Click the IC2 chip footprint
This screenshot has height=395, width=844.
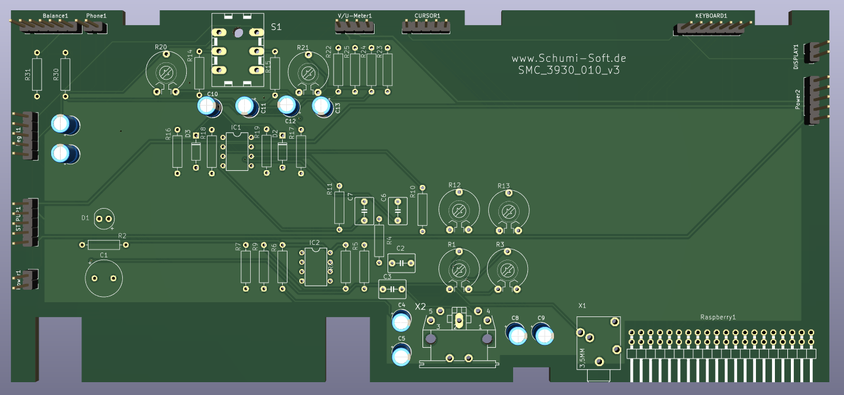pos(315,266)
